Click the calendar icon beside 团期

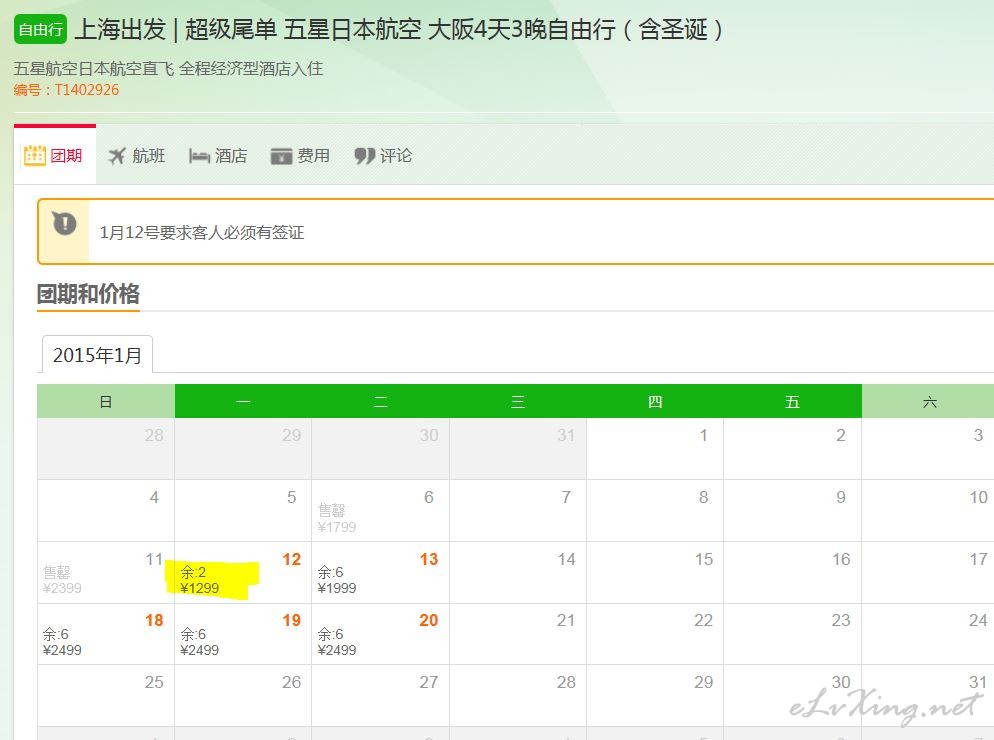34,155
